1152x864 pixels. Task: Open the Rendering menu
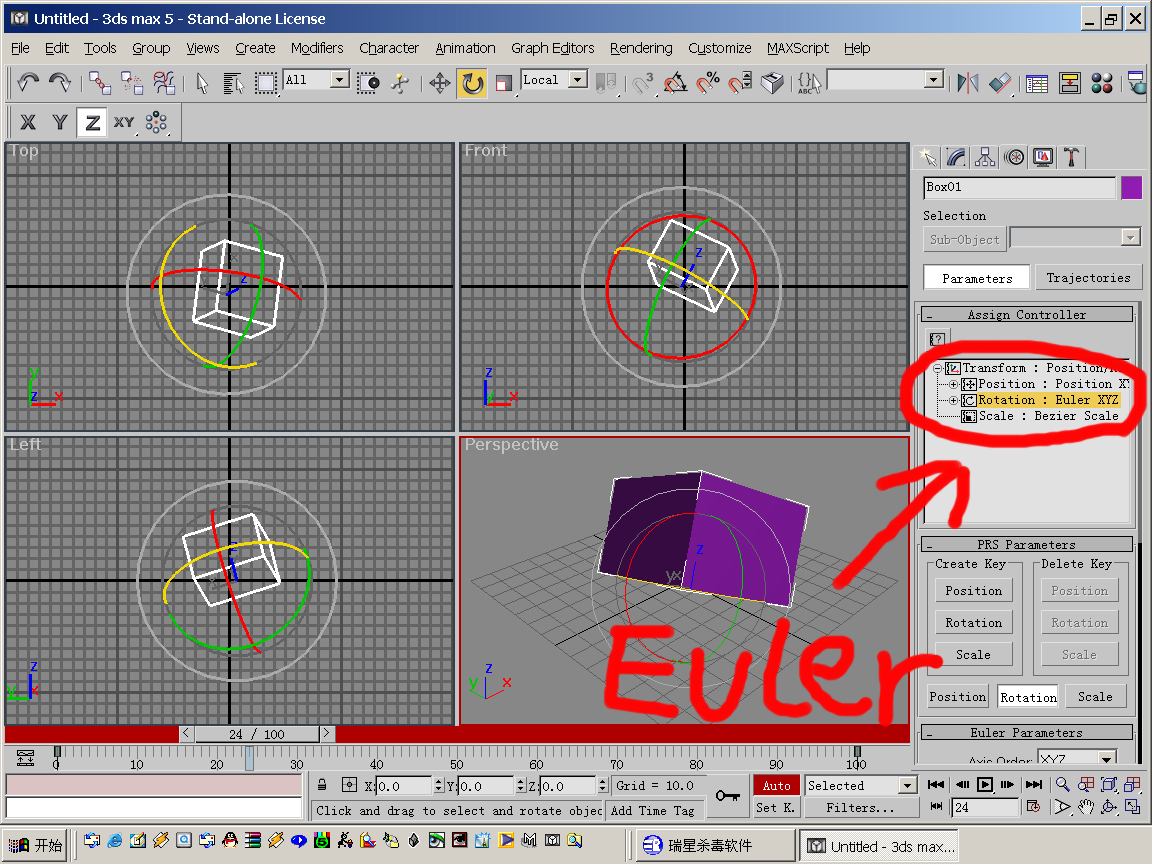click(x=641, y=48)
